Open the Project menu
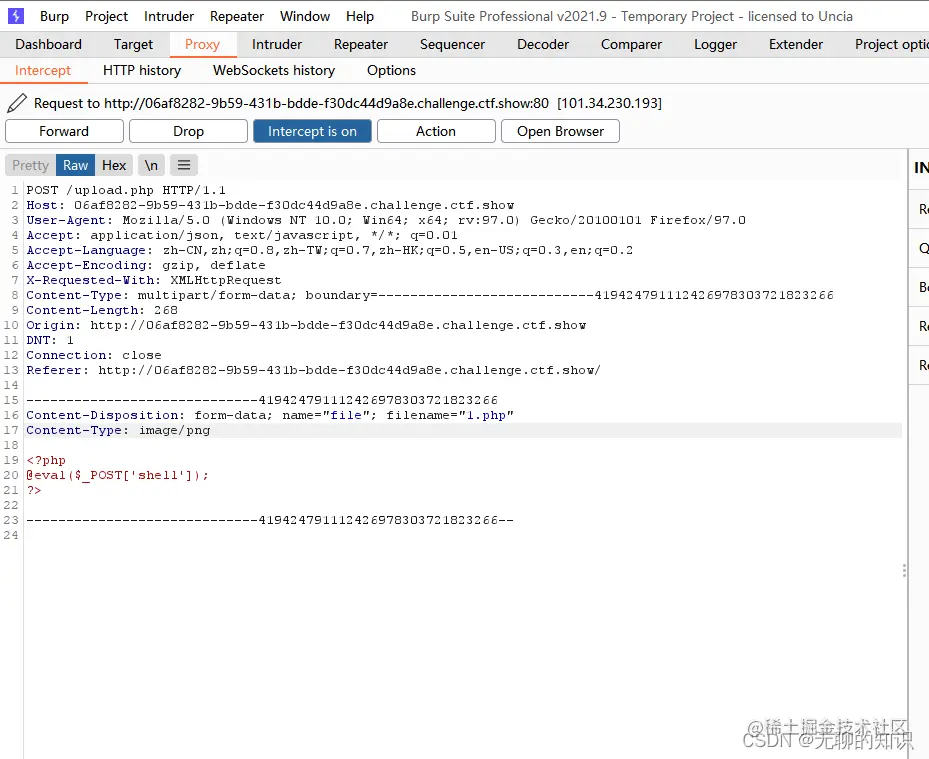The width and height of the screenshot is (929, 759). tap(106, 16)
